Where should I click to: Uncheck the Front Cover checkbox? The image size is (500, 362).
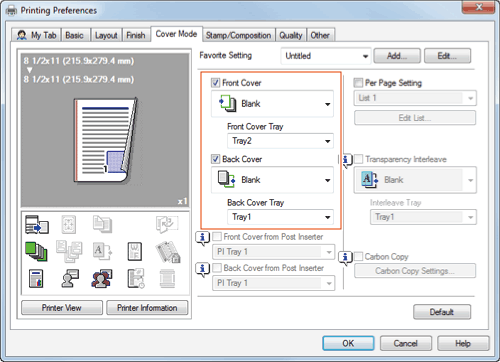(215, 82)
